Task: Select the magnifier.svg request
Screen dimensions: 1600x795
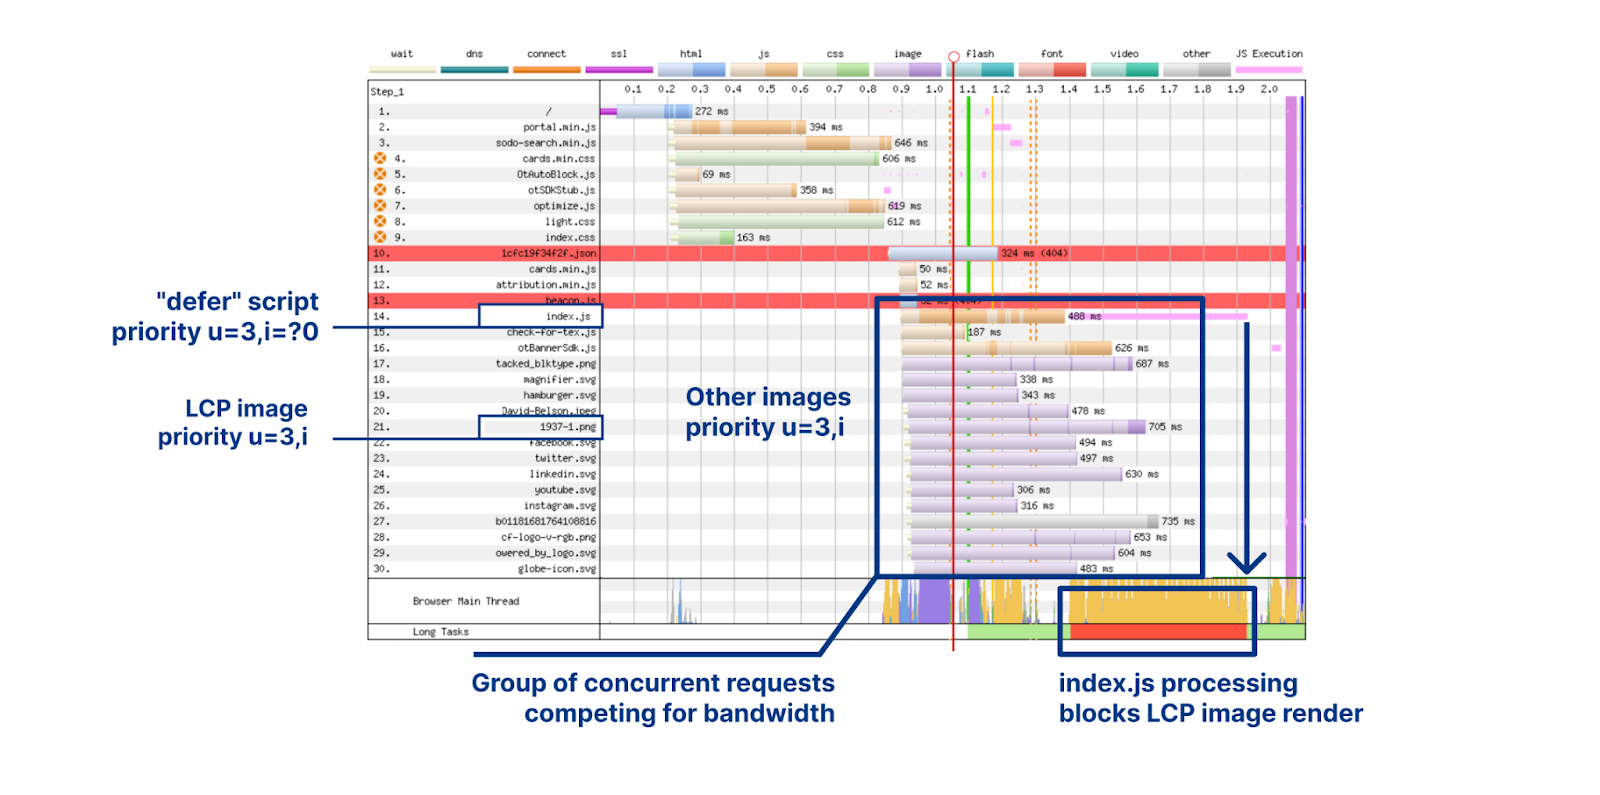Action: [559, 379]
